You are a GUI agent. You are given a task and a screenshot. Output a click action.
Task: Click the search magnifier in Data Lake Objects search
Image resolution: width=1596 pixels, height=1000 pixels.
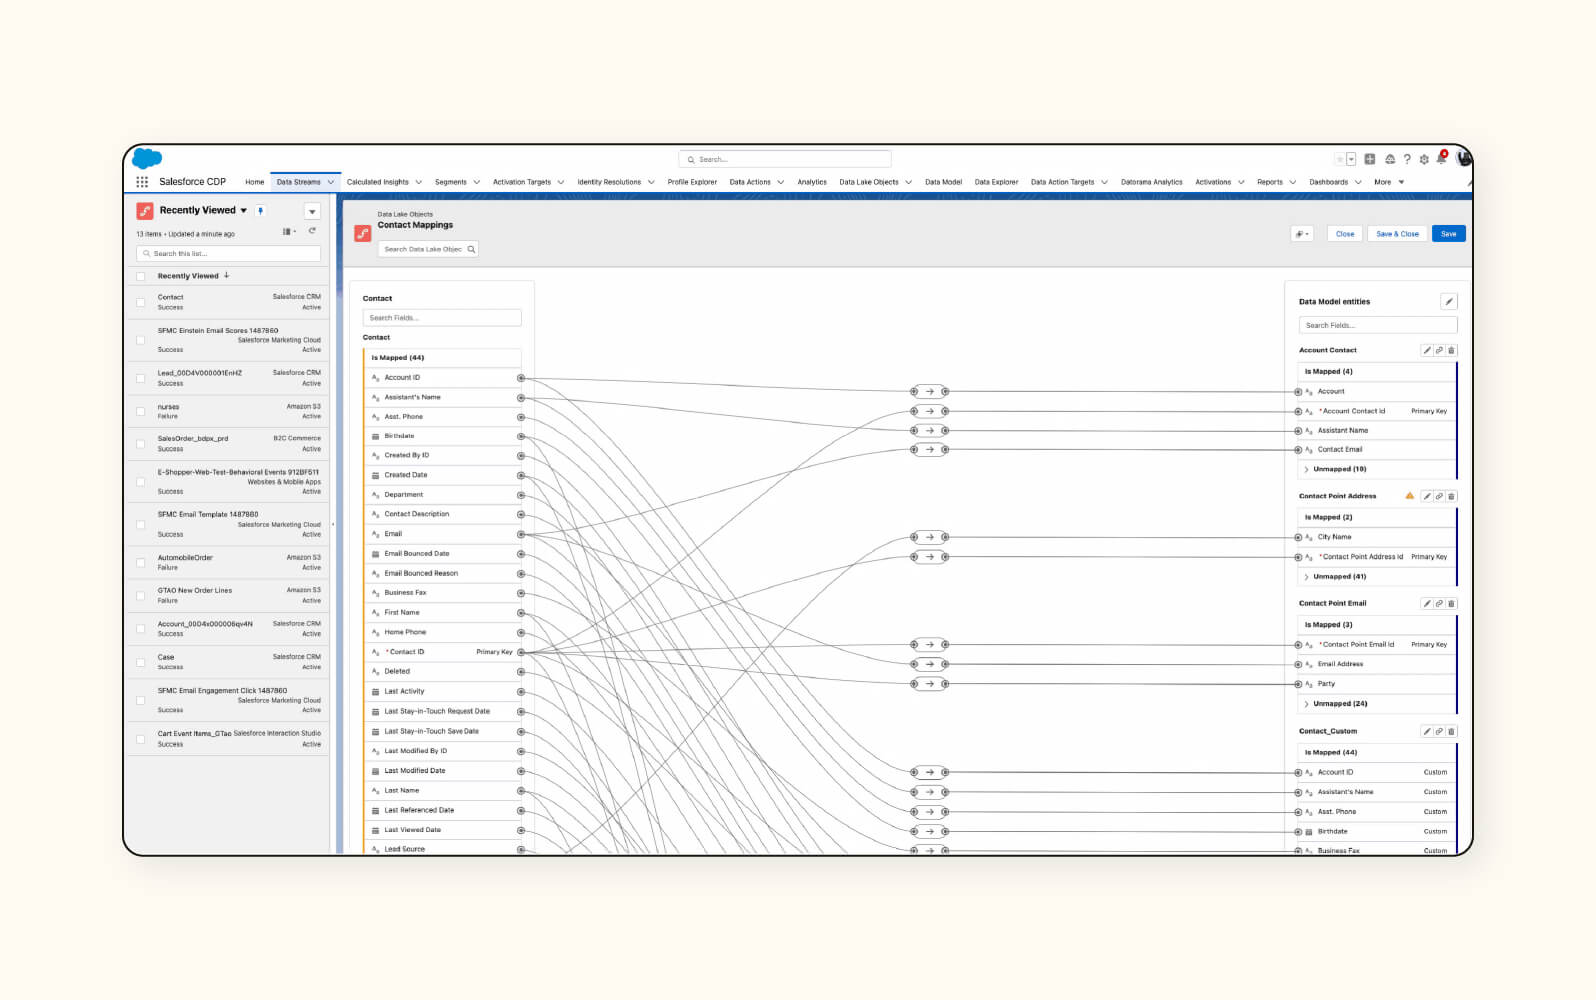(x=471, y=249)
